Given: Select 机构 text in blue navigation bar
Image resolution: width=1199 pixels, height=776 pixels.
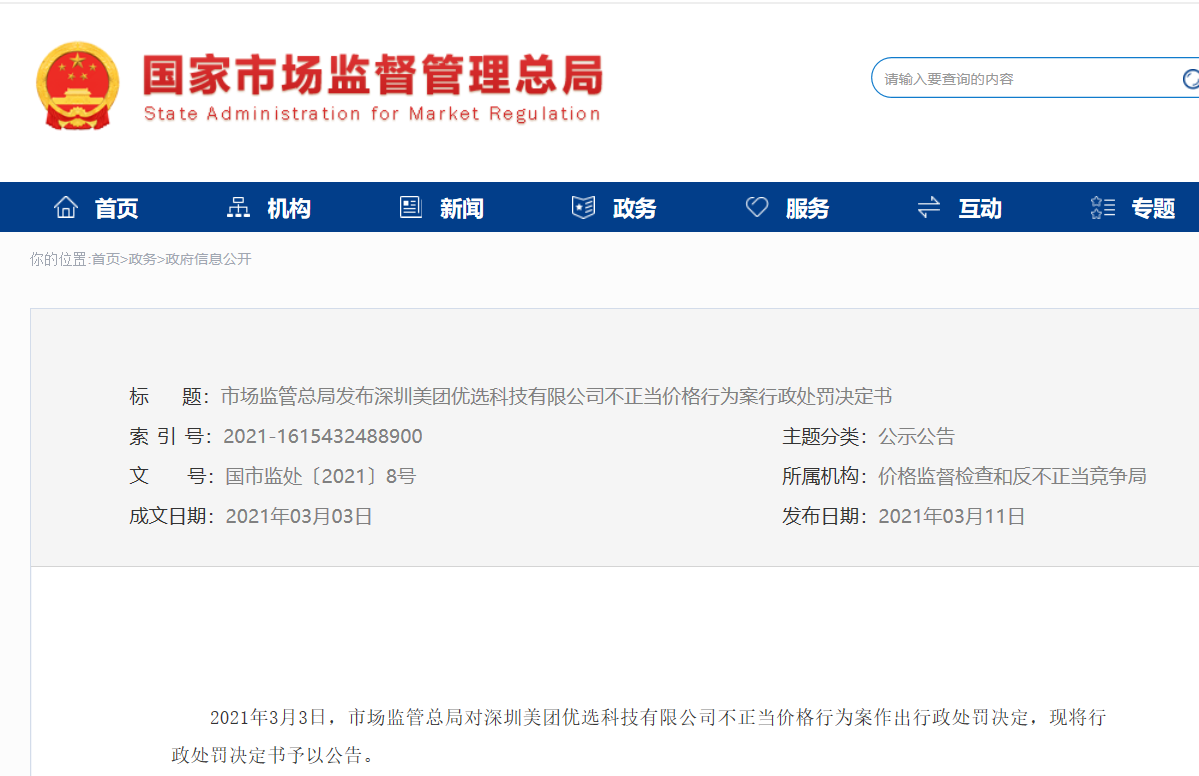Looking at the screenshot, I should coord(289,208).
